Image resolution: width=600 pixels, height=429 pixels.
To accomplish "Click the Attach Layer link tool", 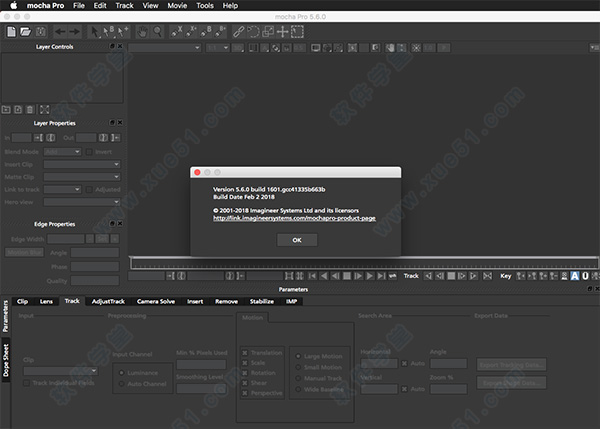I will (x=238, y=32).
